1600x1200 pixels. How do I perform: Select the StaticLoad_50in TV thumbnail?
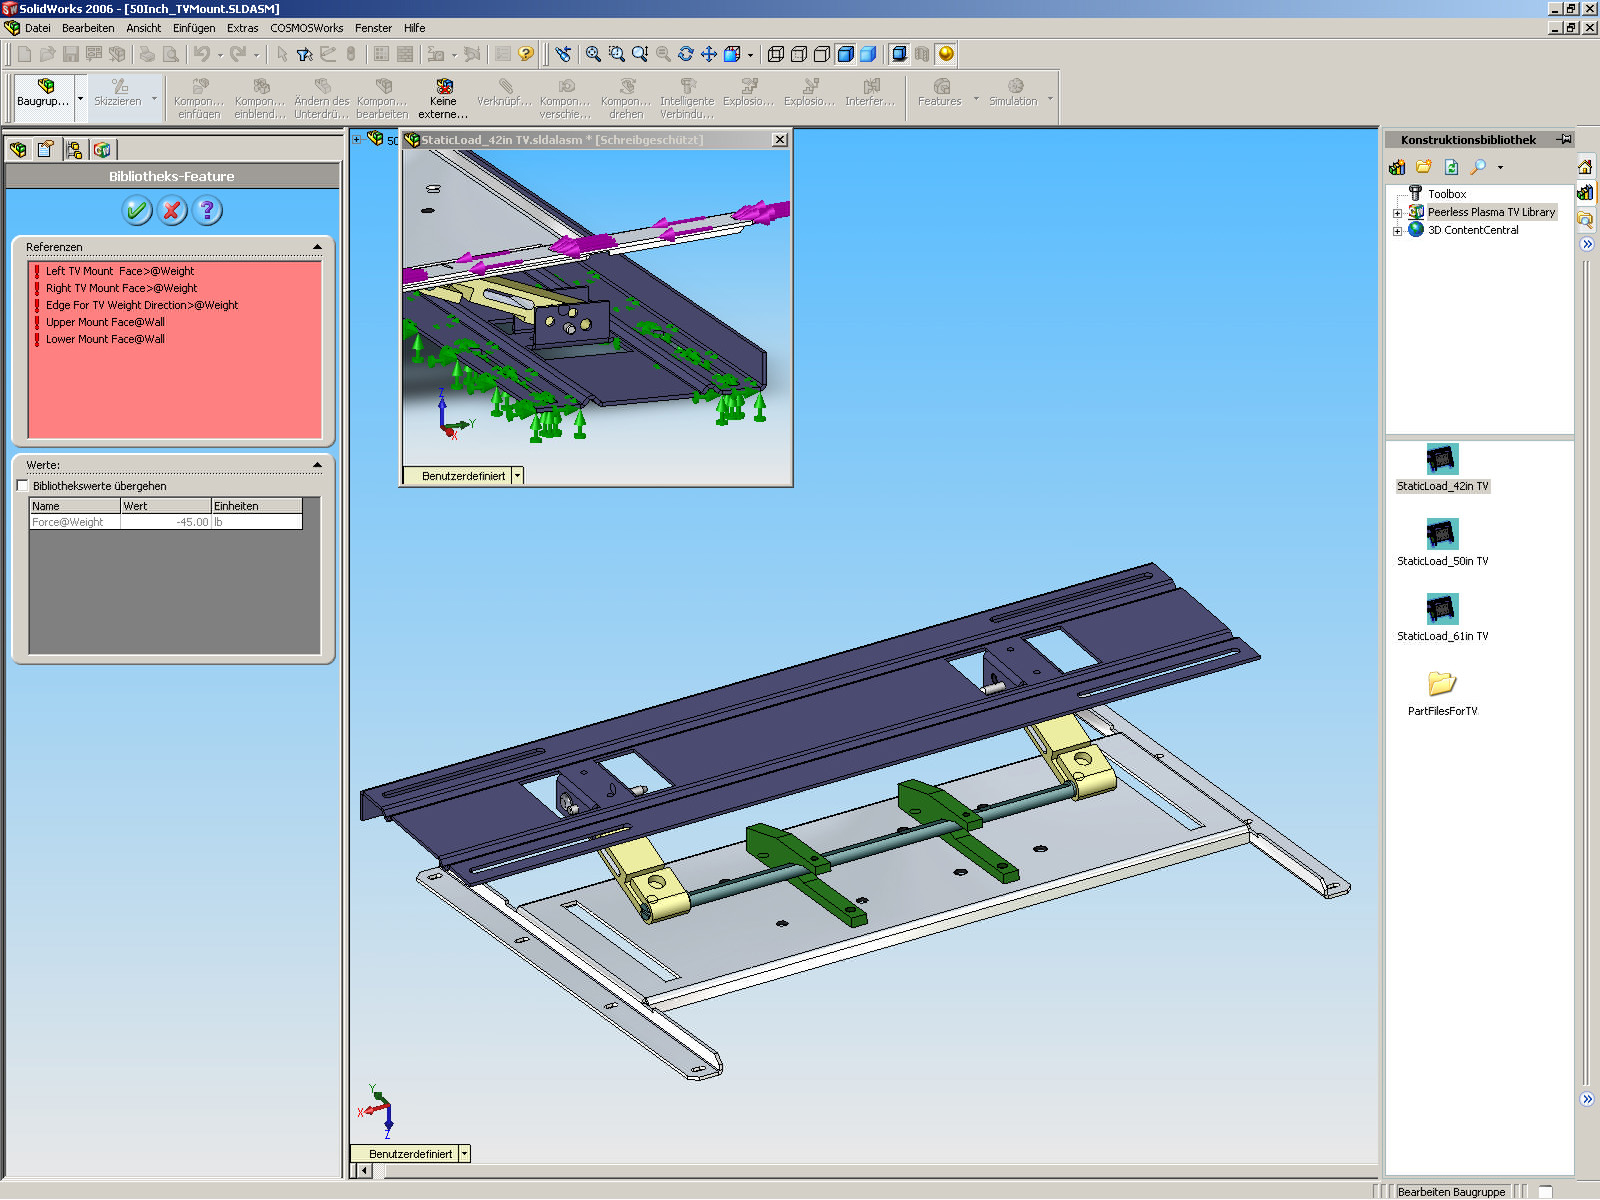click(1441, 536)
